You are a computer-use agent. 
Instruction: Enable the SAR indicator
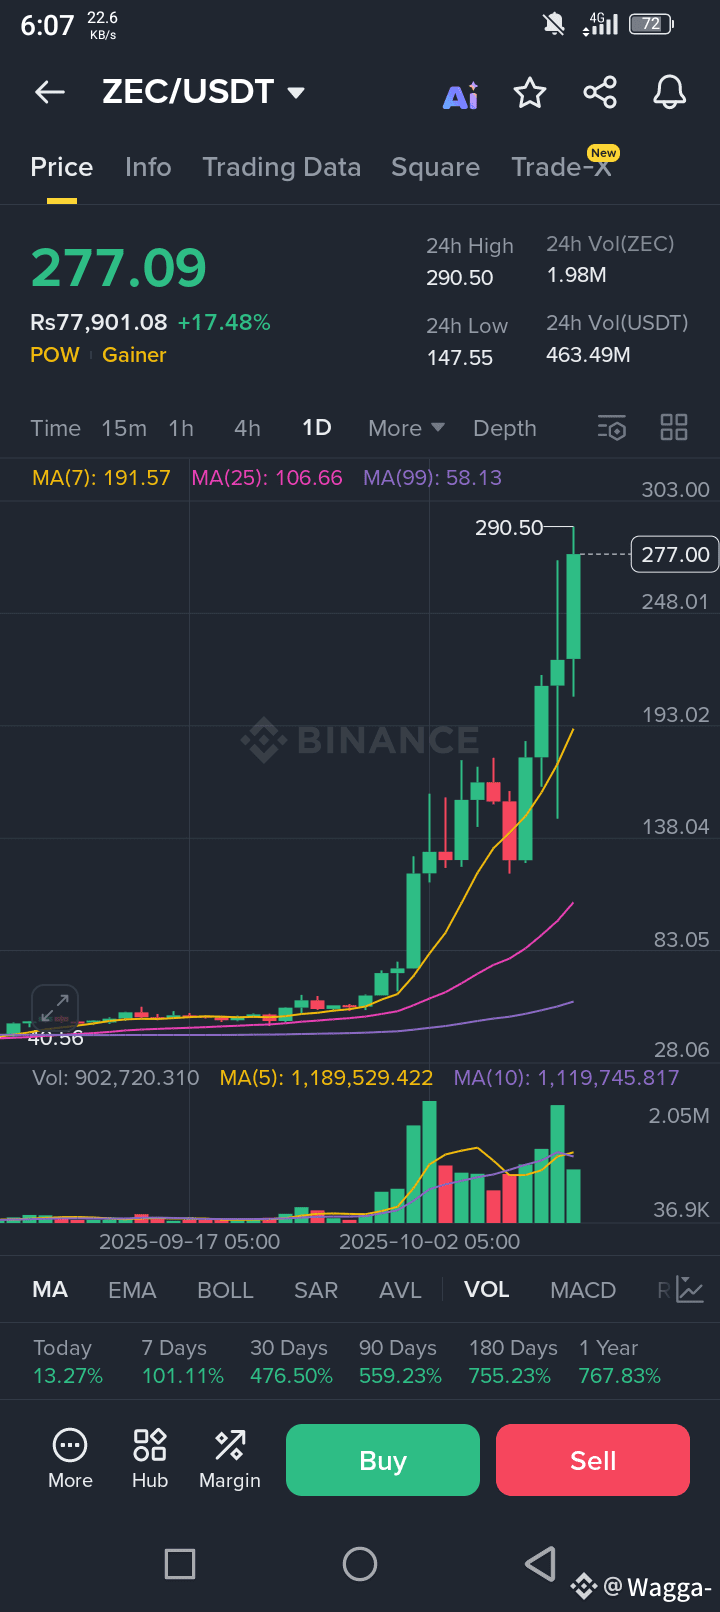pos(316,1290)
